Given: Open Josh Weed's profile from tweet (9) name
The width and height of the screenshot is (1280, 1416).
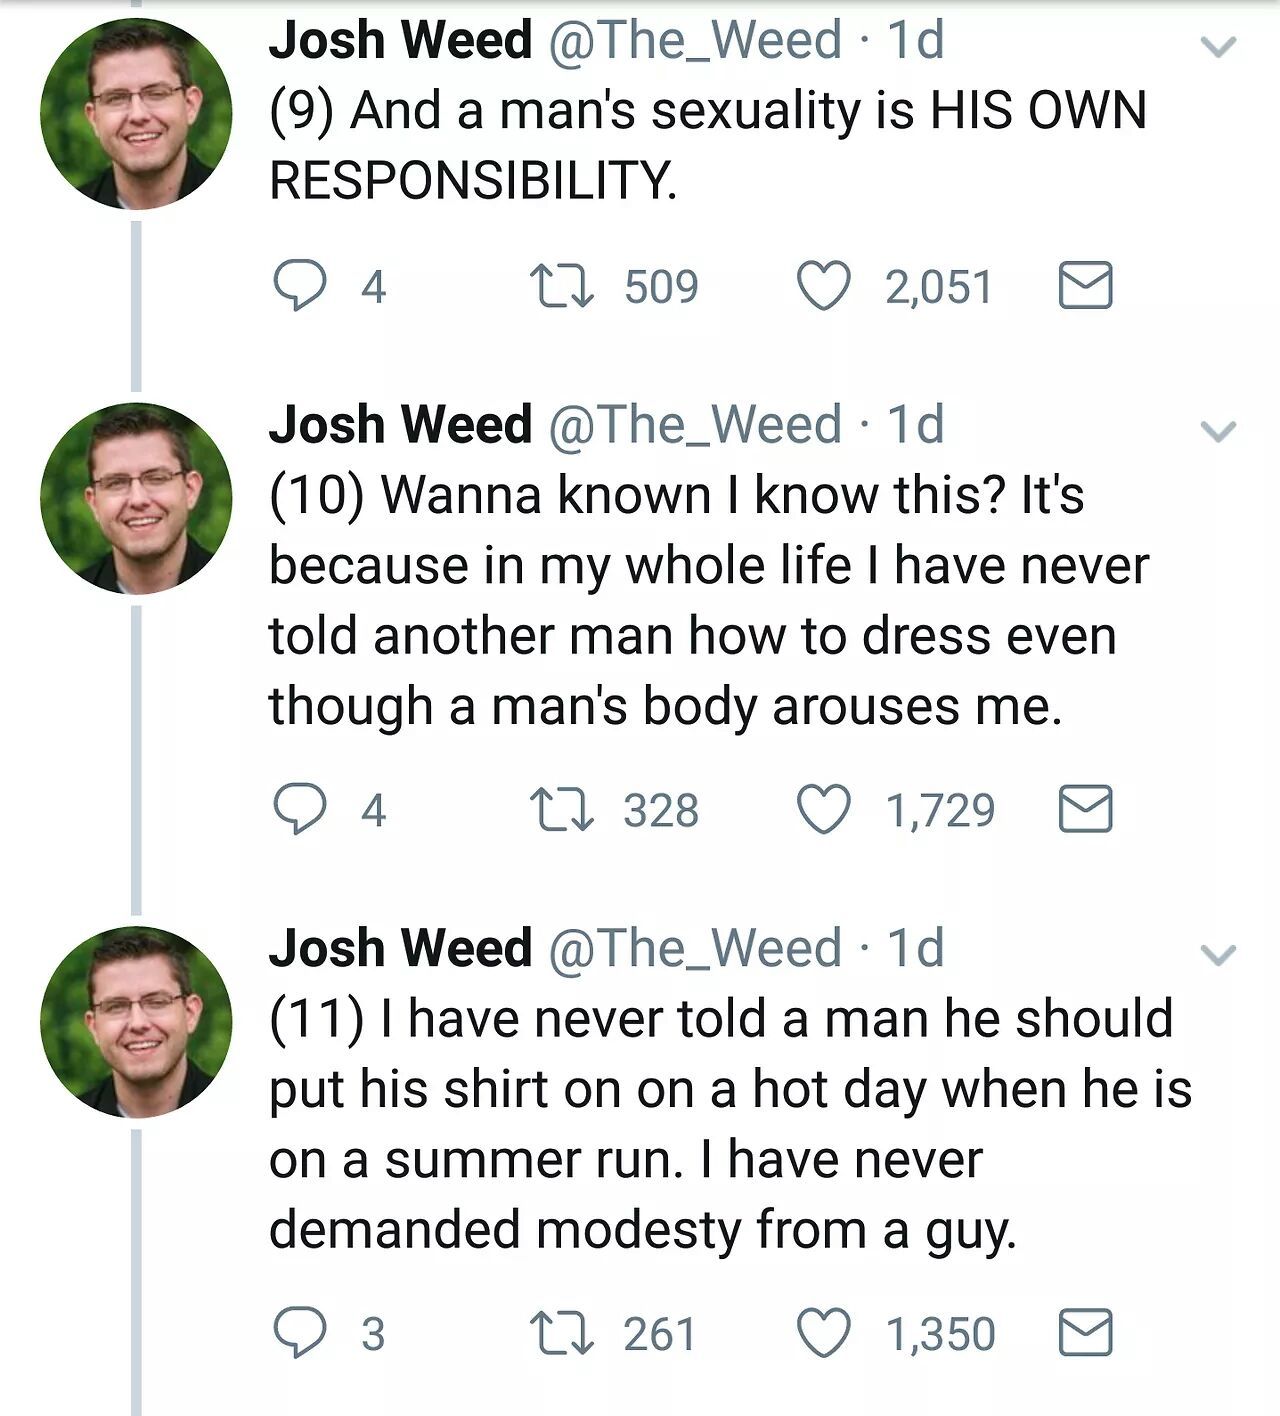Looking at the screenshot, I should coord(400,41).
